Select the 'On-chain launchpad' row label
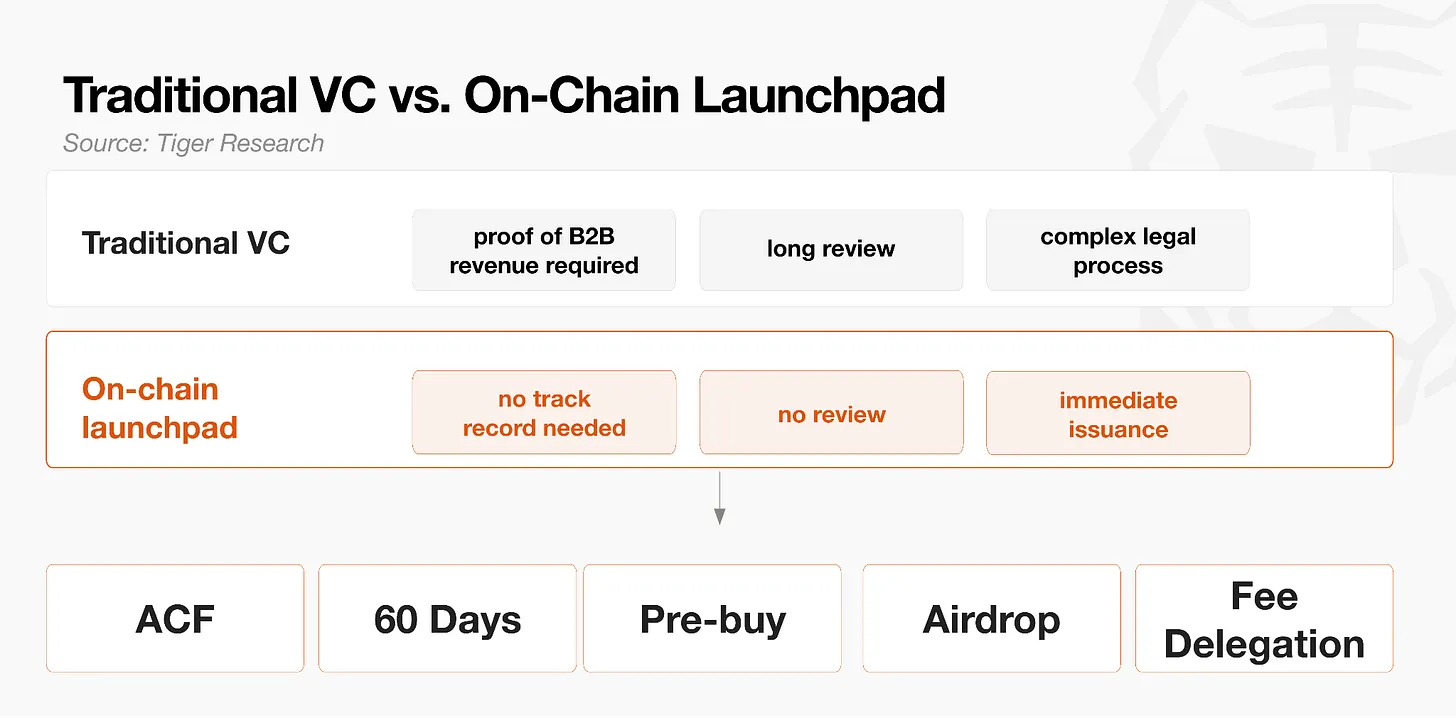 tap(160, 408)
